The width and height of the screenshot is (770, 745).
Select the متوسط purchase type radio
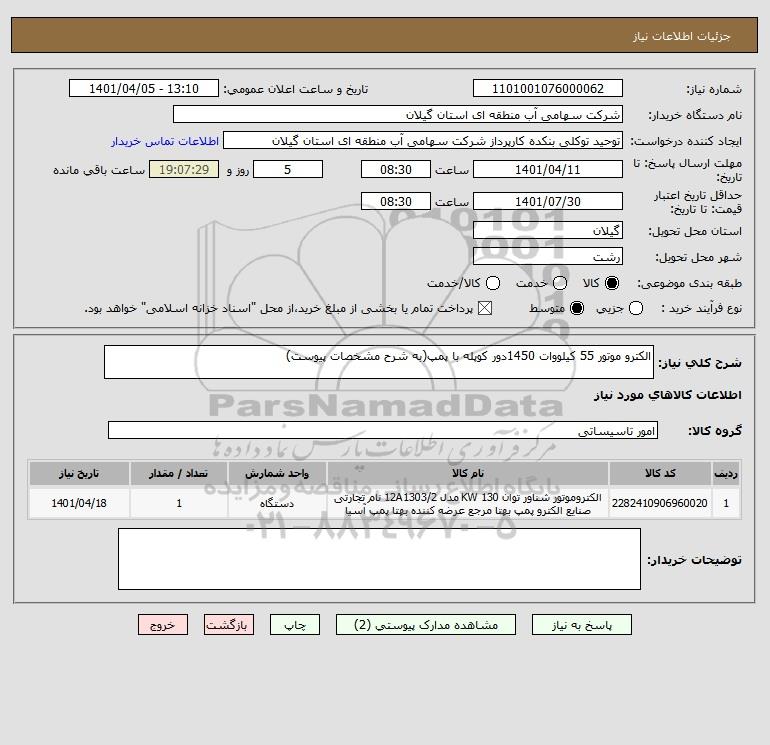pyautogui.click(x=577, y=308)
